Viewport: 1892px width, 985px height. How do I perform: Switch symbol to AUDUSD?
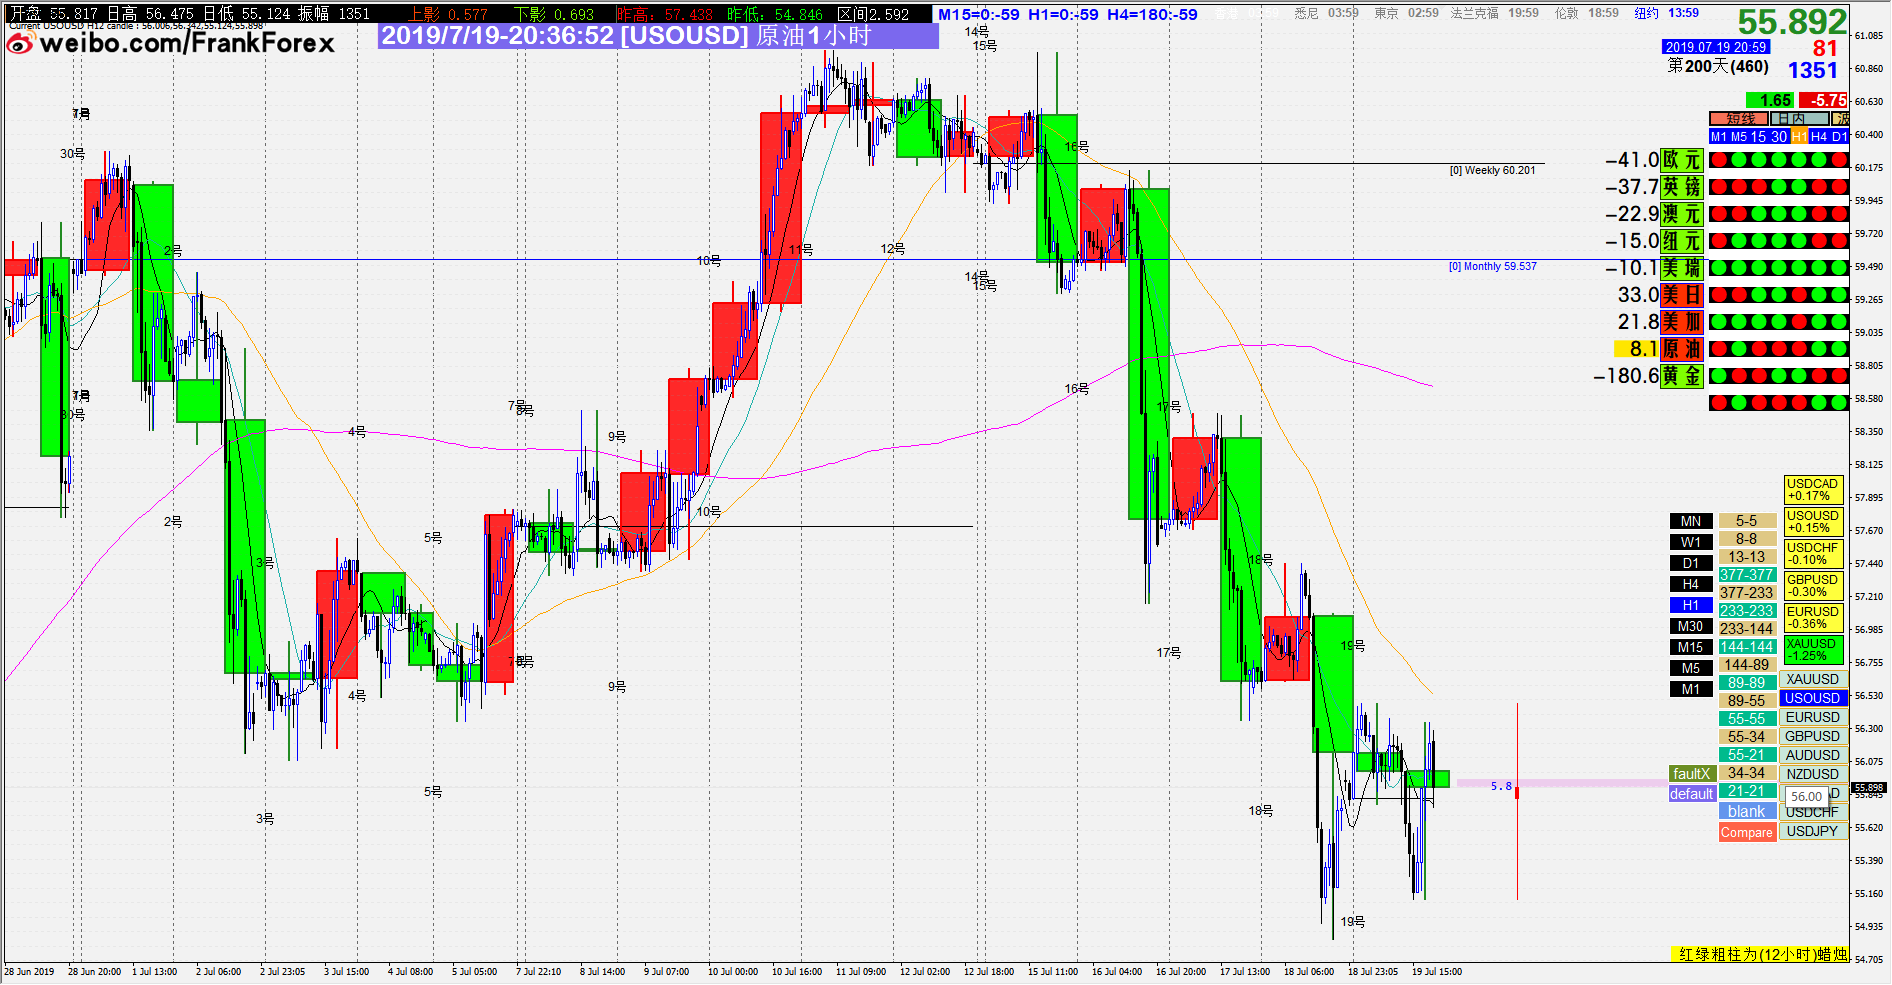pos(1813,755)
